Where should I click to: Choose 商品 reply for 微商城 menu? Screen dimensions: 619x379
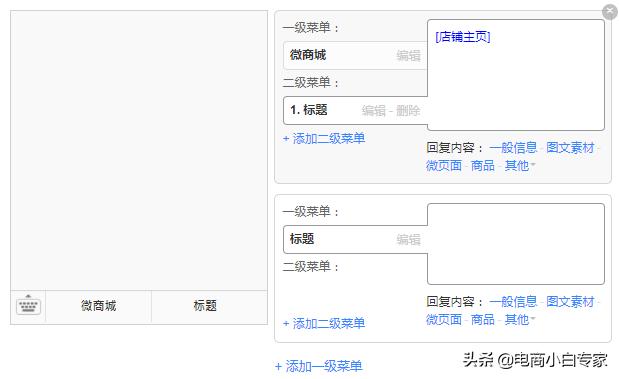[x=482, y=165]
